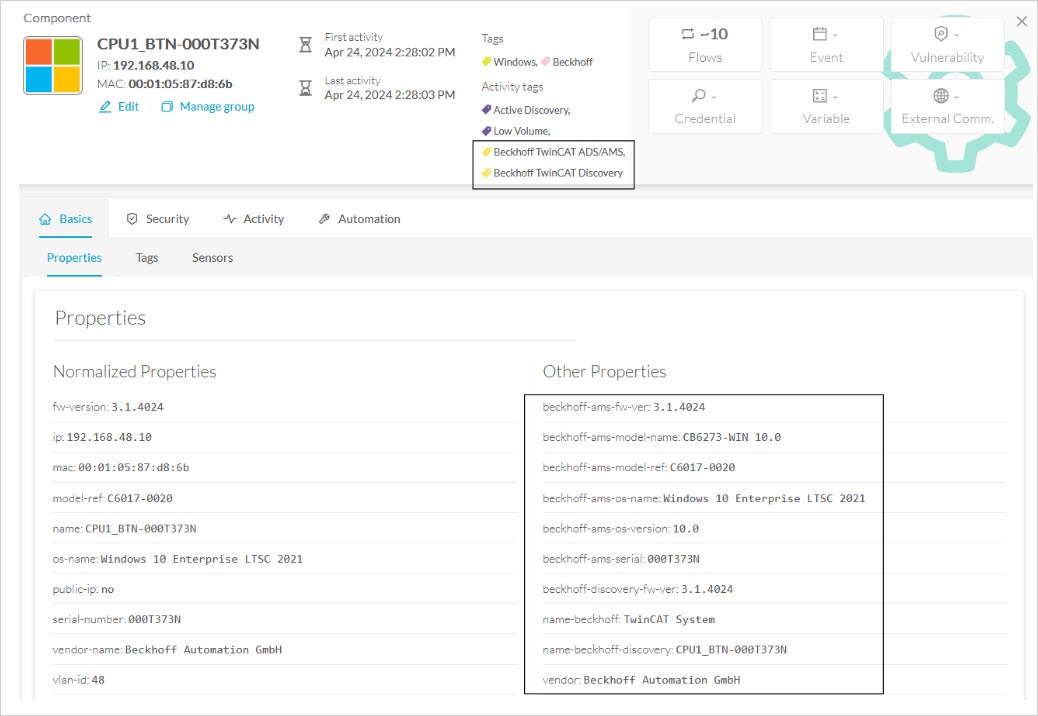
Task: Select the vlan-id 48 property row
Action: (x=284, y=680)
